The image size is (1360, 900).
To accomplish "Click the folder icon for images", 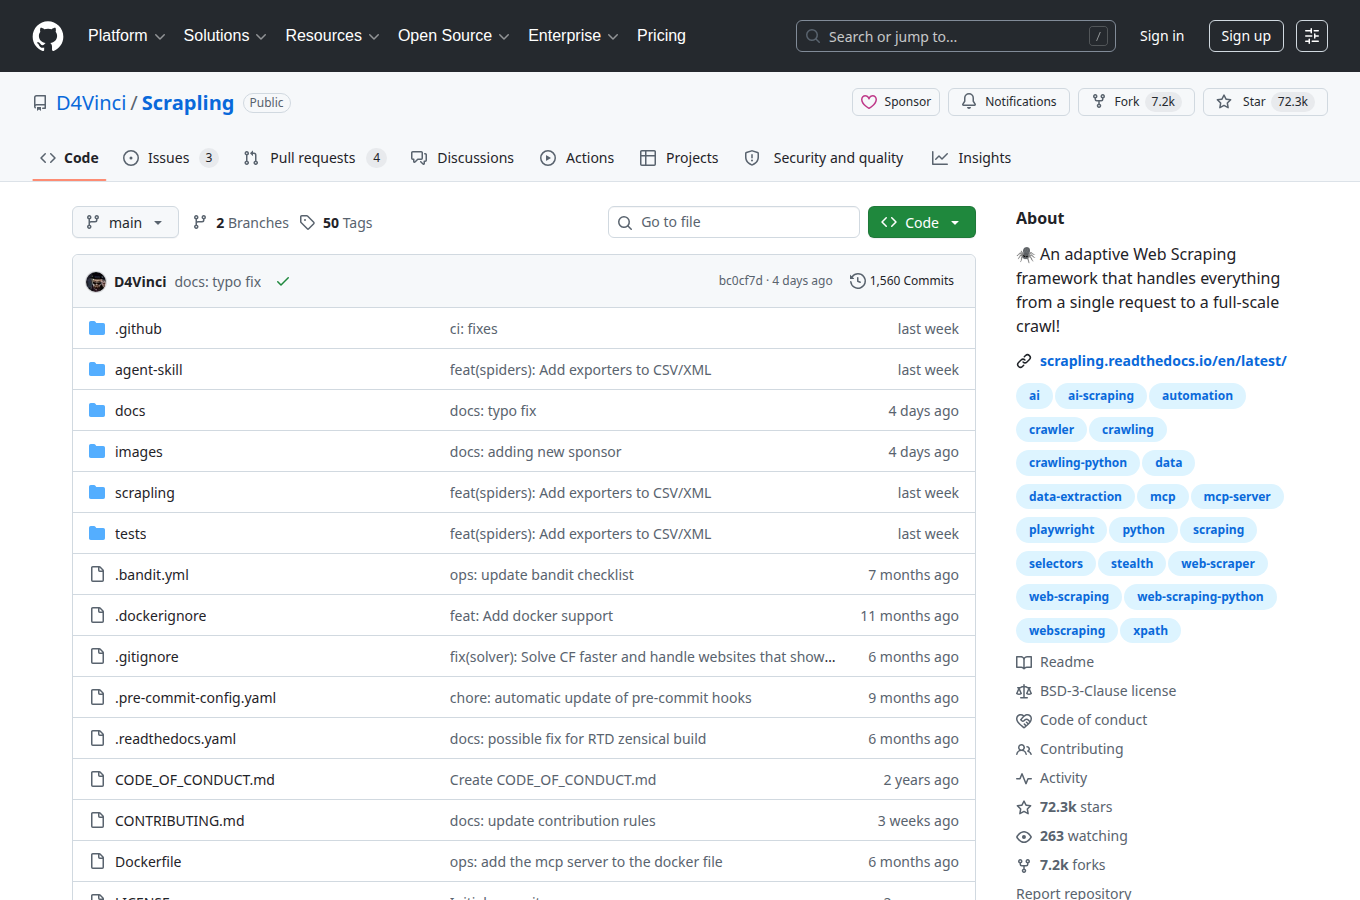I will 97,451.
